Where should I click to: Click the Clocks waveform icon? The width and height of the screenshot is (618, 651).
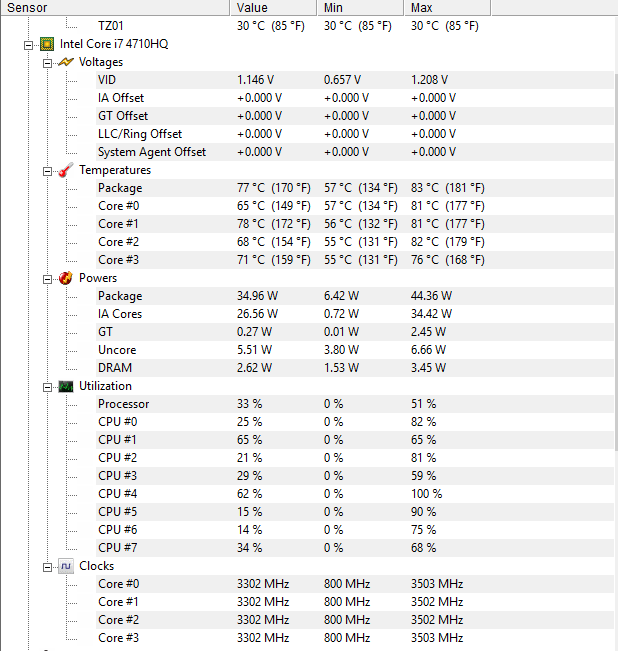point(66,566)
